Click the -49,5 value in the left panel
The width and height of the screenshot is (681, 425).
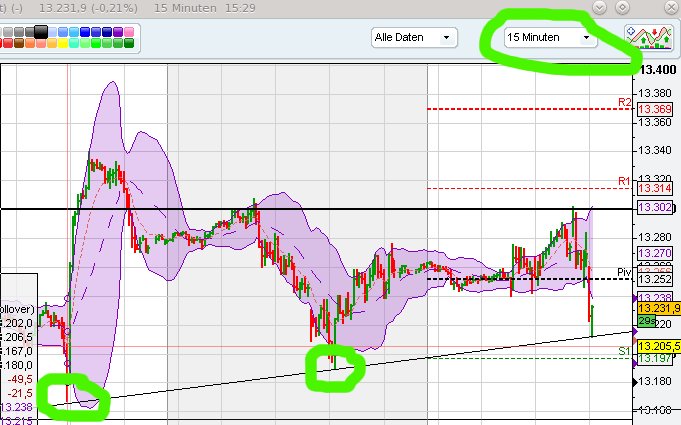coord(20,379)
